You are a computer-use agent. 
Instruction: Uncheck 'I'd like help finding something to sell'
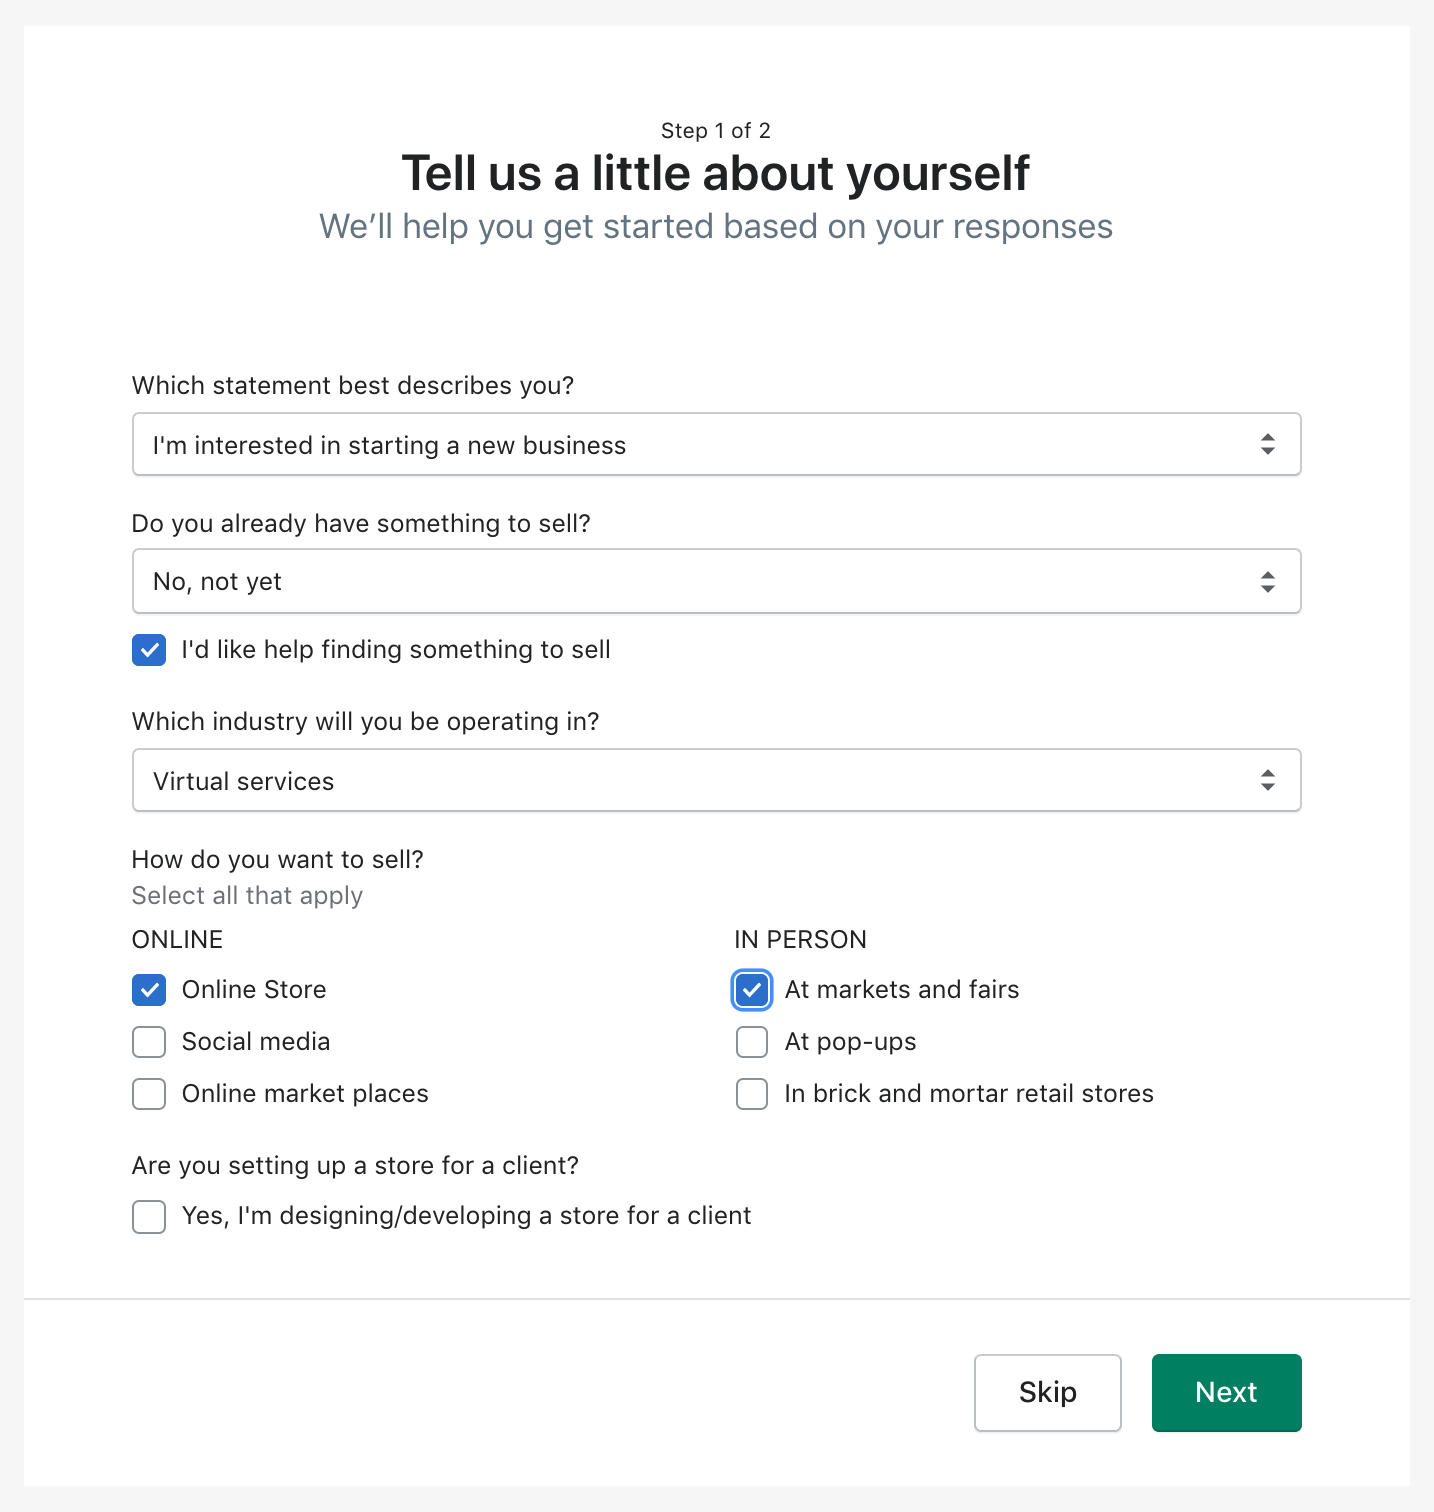click(148, 650)
